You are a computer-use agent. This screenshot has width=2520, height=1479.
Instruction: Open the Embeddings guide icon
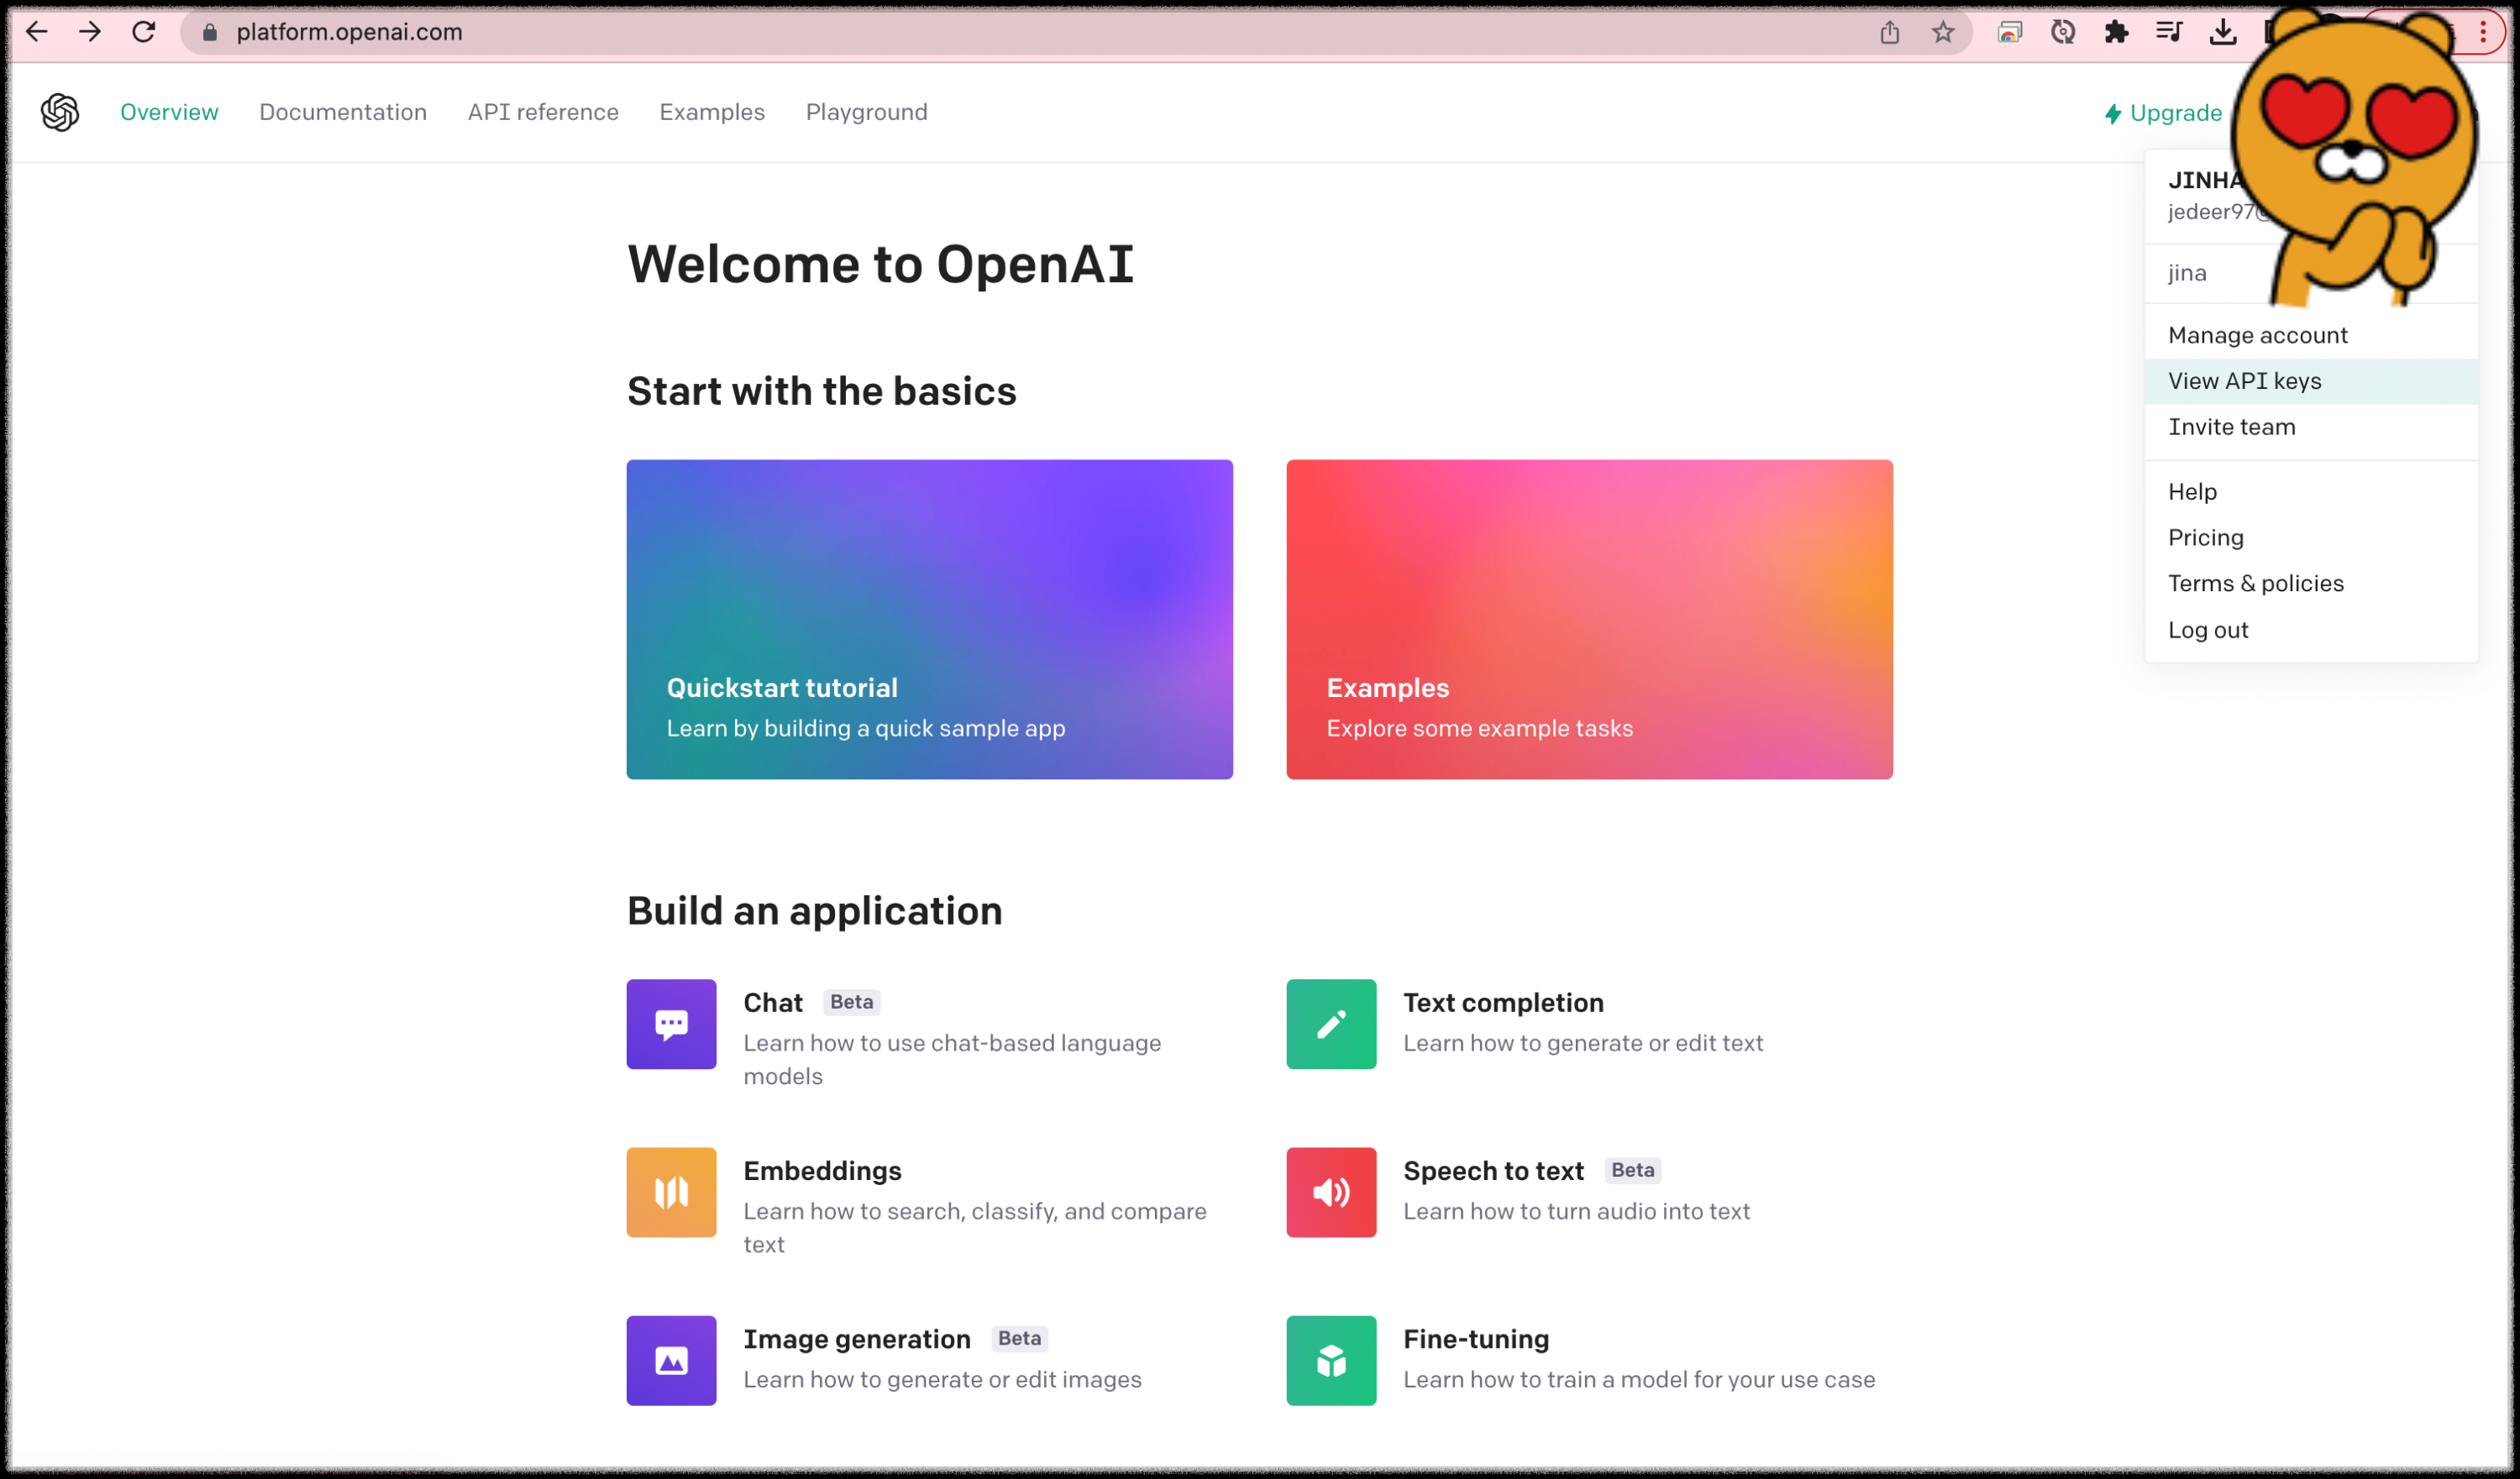[x=671, y=1192]
